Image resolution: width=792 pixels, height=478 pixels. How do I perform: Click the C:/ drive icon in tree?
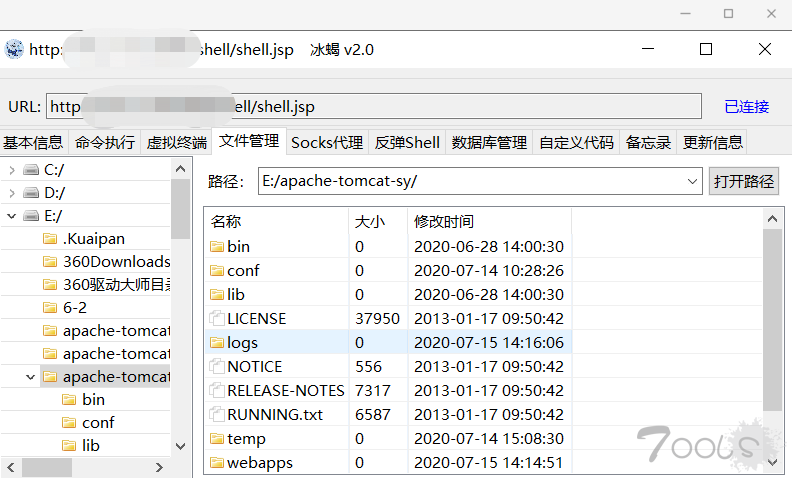point(31,169)
